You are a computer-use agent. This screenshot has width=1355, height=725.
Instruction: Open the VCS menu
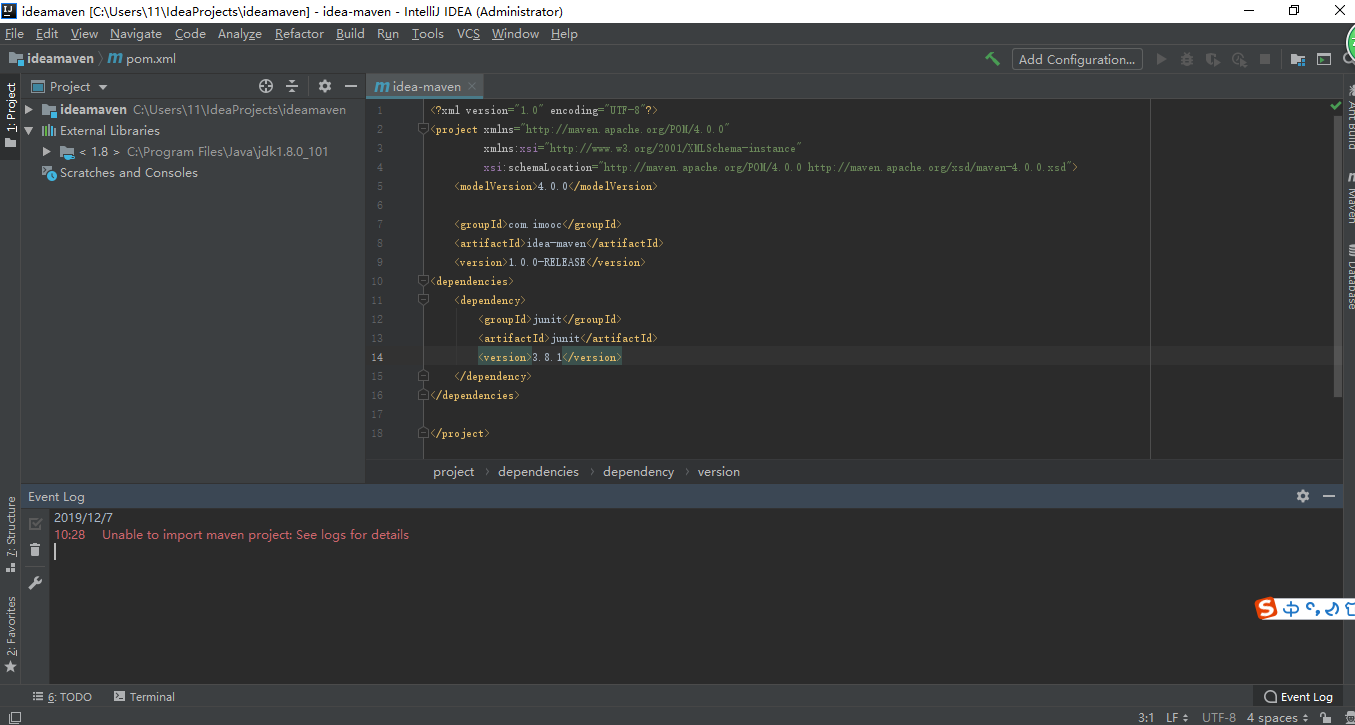point(468,33)
